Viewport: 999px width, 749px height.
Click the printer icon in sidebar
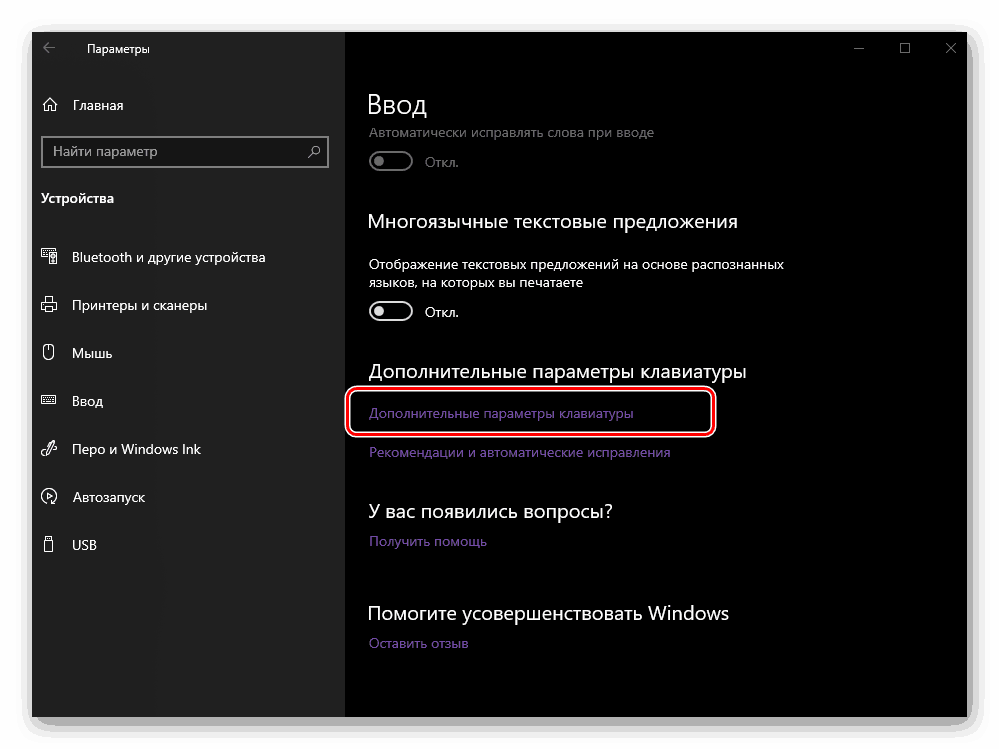pyautogui.click(x=49, y=305)
